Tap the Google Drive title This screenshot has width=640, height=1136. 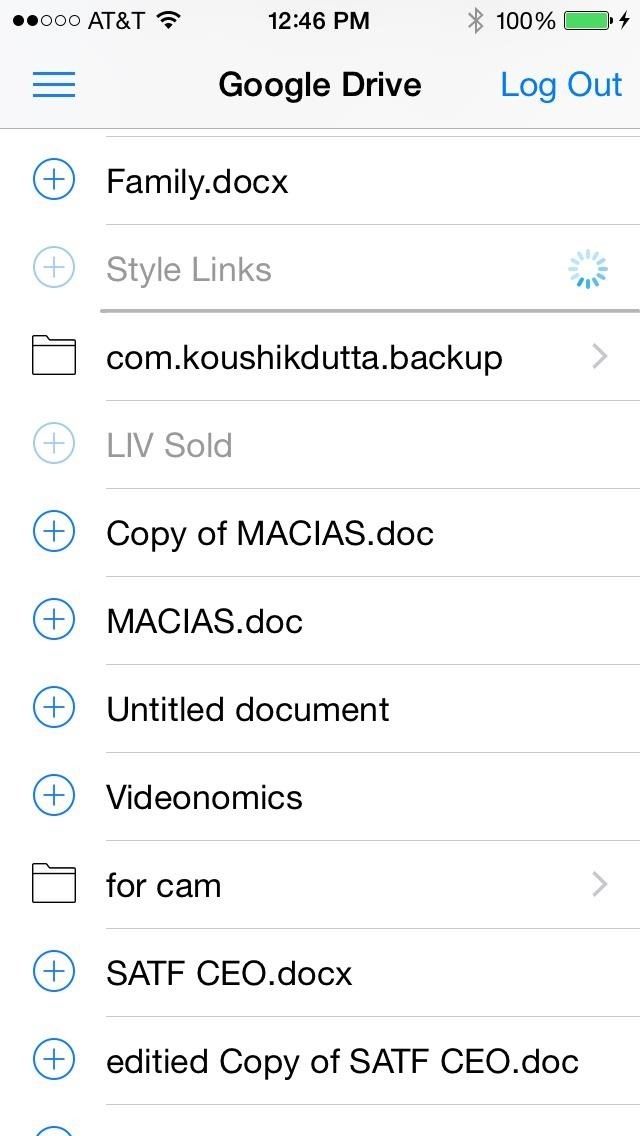pos(320,85)
